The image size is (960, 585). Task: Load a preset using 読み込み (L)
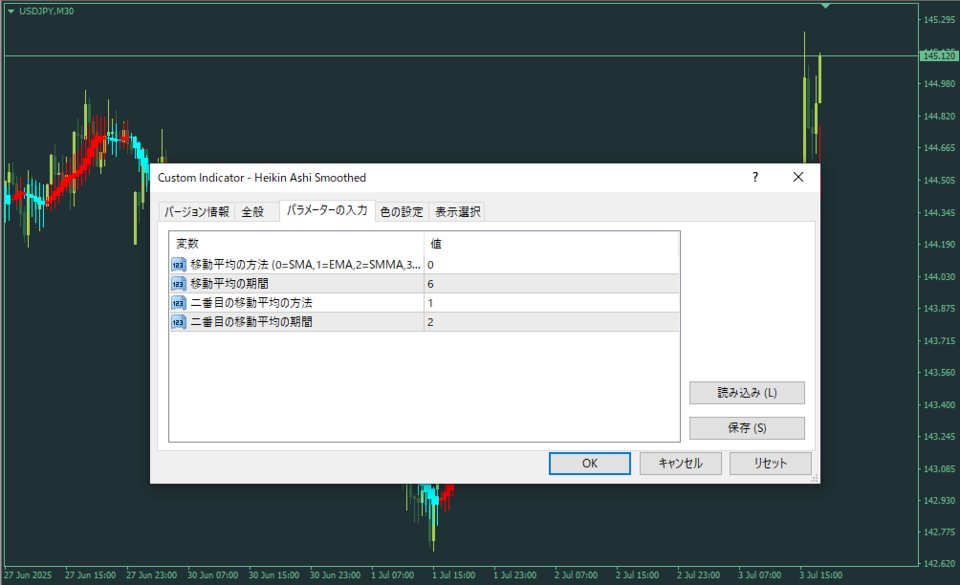746,392
